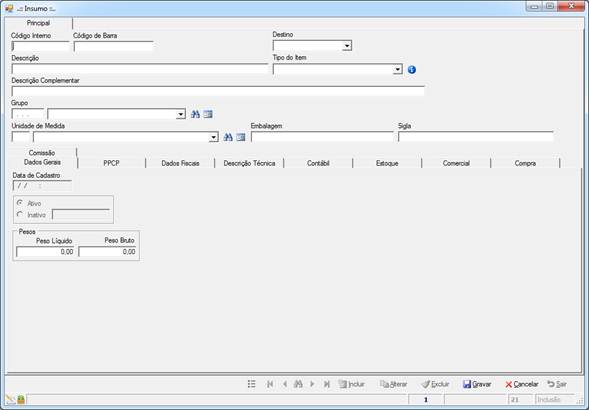This screenshot has width=589, height=410.
Task: Click the Insumo window app icon
Action: 9,8
